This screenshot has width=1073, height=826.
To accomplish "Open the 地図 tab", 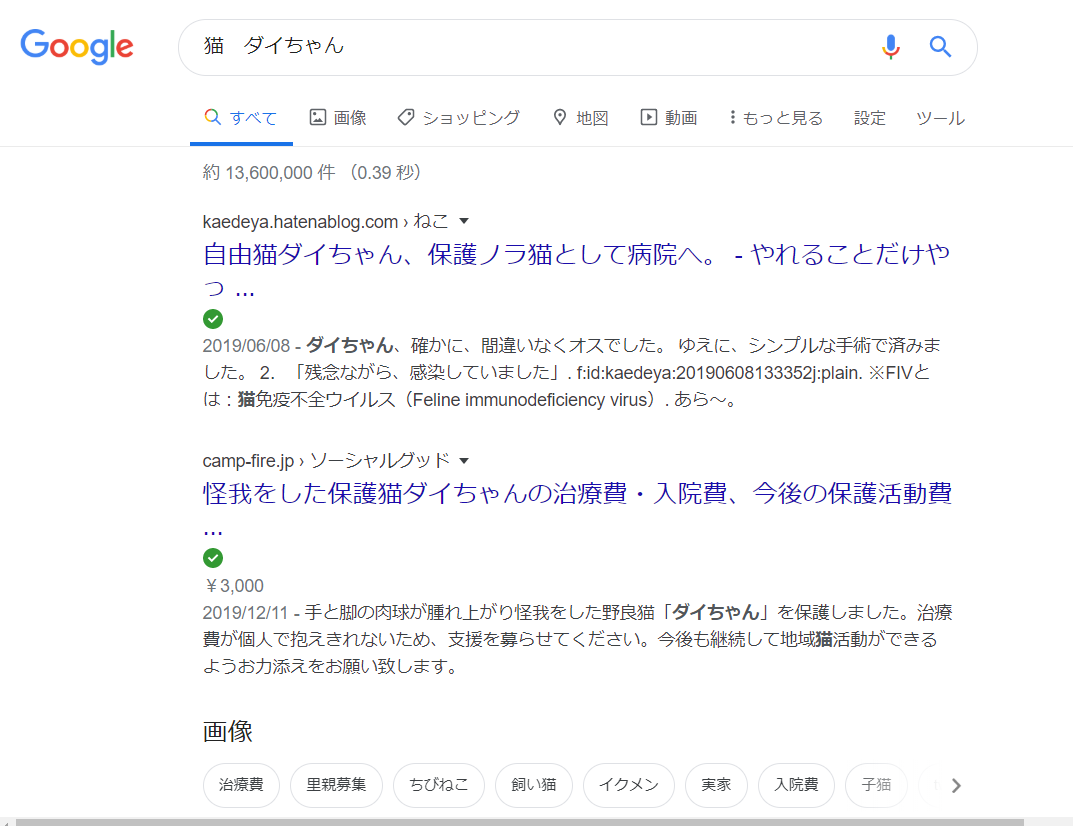I will (580, 118).
